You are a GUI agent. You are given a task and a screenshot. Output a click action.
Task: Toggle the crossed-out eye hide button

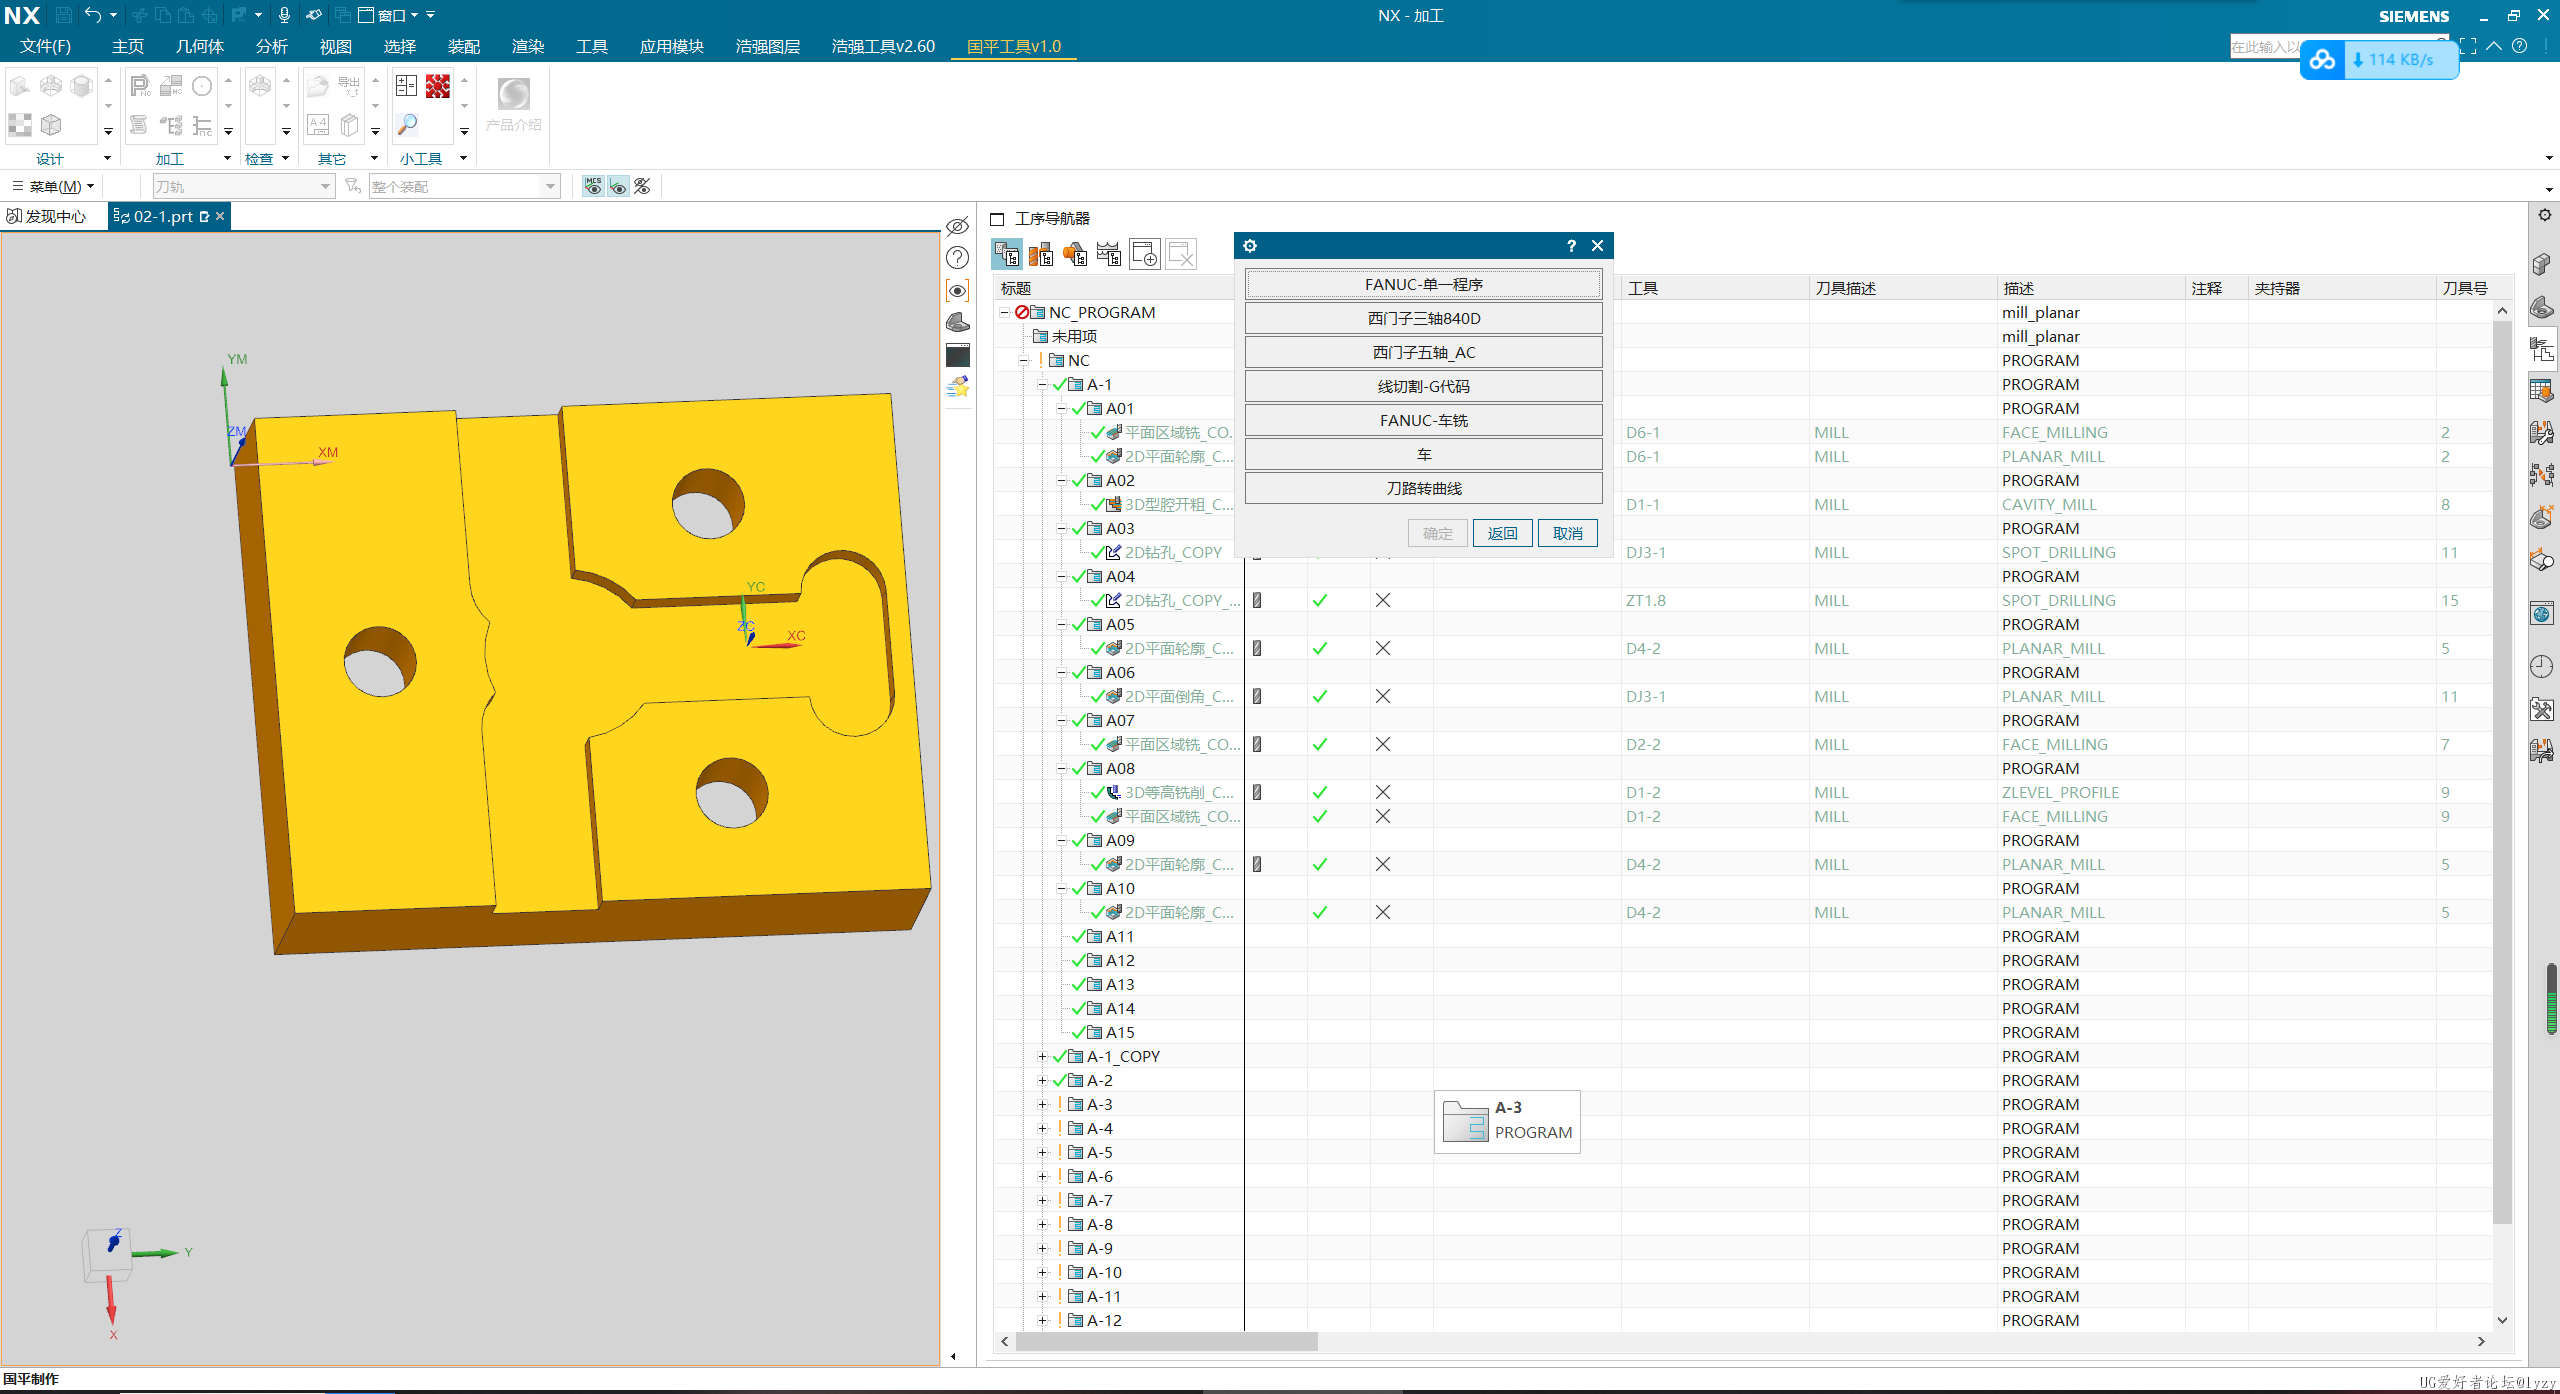point(643,187)
